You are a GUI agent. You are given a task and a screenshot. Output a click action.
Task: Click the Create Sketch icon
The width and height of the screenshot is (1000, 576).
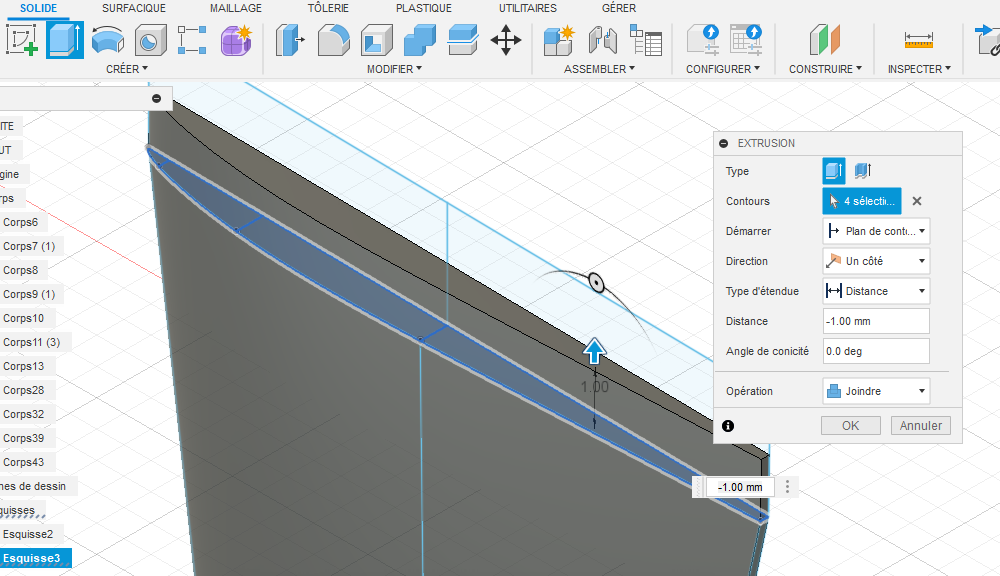pos(22,40)
